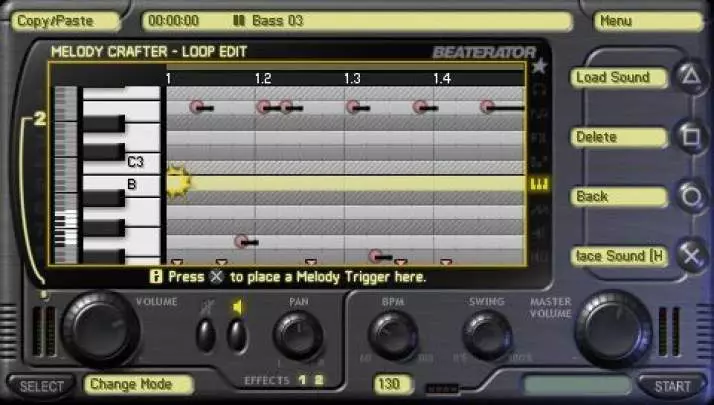Click the pause icon before Bass 03
714x405 pixels.
(x=239, y=21)
